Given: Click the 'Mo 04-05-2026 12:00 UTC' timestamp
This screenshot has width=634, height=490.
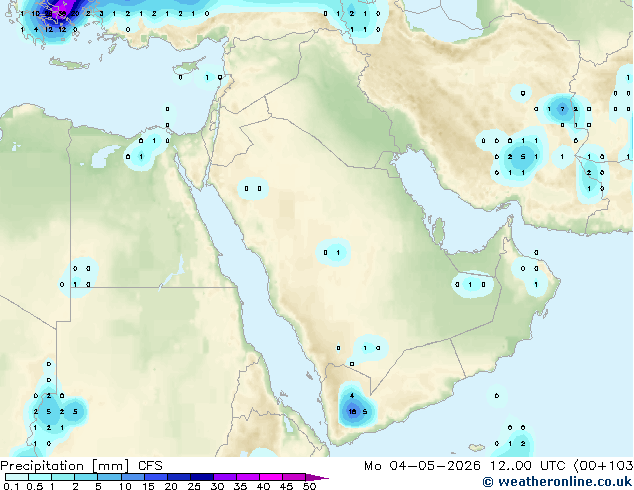Looking at the screenshot, I should [x=465, y=466].
